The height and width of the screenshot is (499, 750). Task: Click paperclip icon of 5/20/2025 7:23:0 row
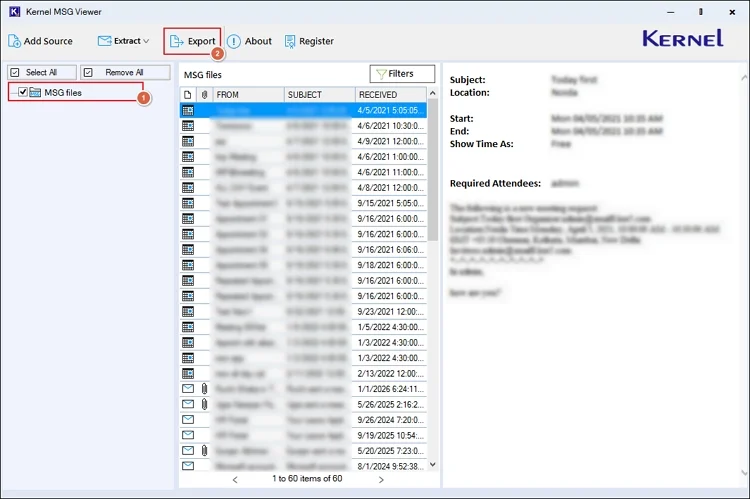click(x=204, y=451)
